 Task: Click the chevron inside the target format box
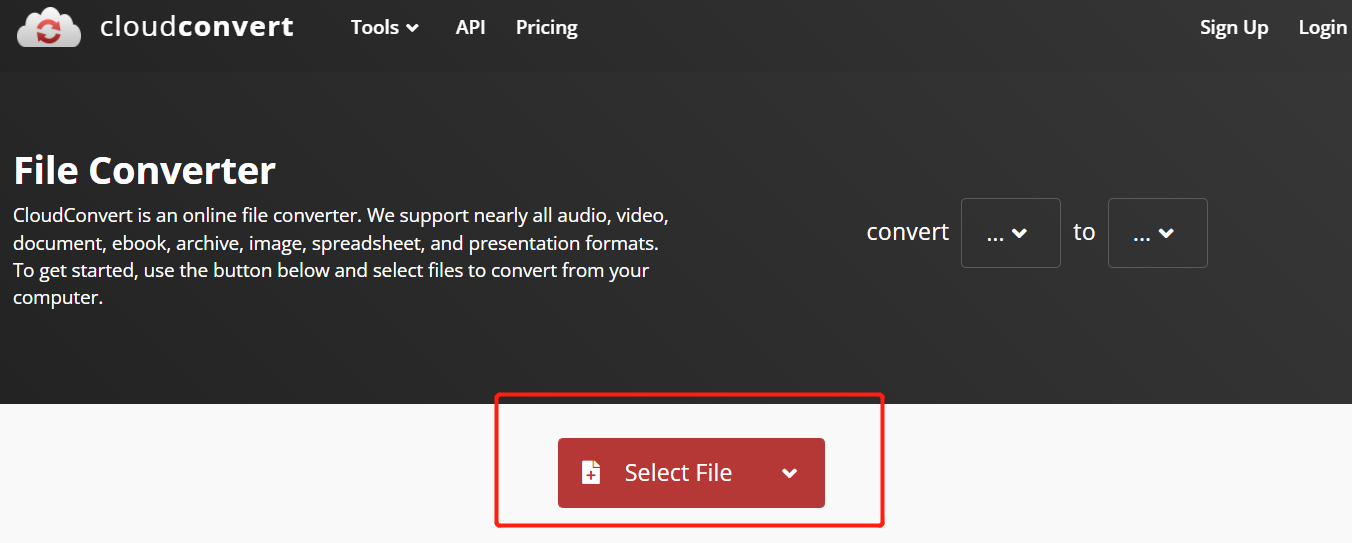point(1166,234)
